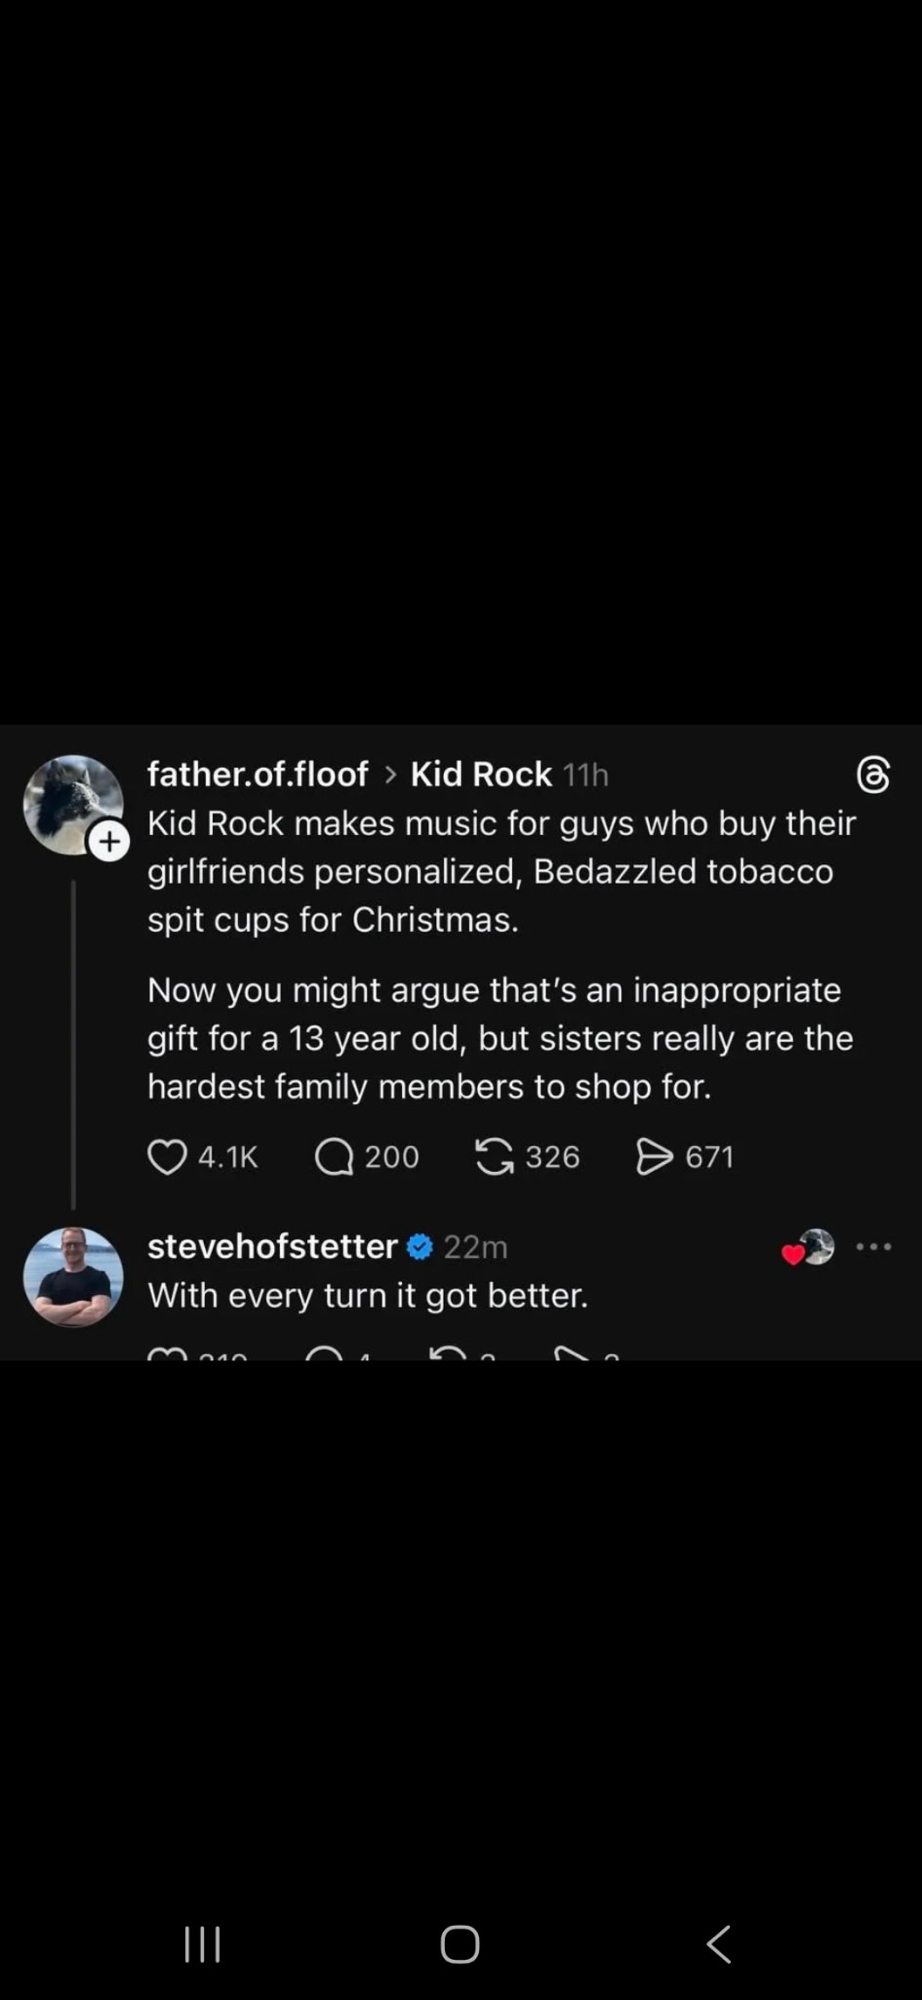
Task: Click the verified badge beside stevehofstetter
Action: pos(420,1247)
